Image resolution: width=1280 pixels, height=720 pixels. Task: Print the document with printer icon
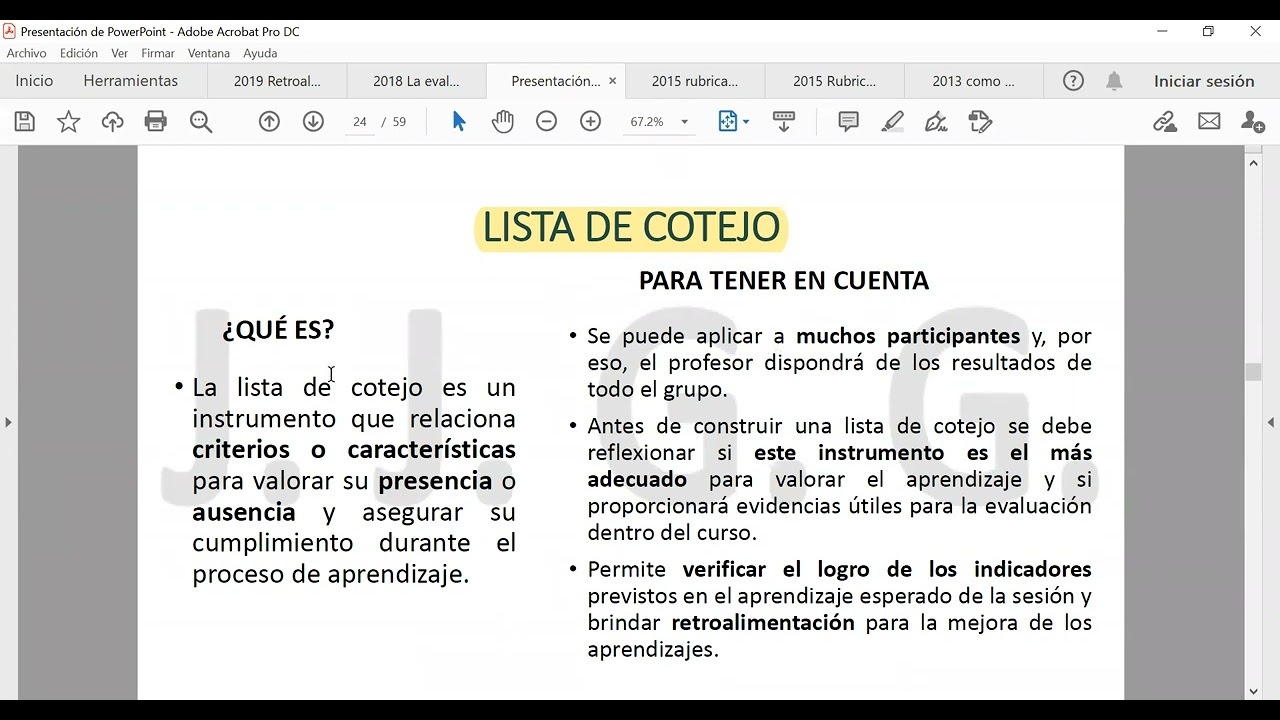click(156, 122)
